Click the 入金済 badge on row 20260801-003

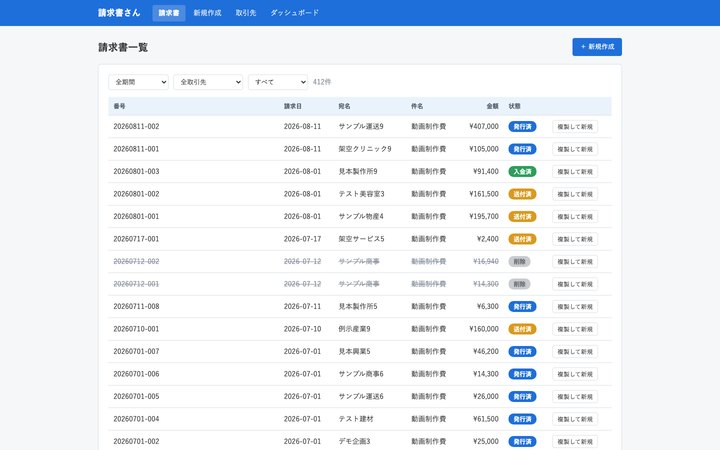pos(522,172)
